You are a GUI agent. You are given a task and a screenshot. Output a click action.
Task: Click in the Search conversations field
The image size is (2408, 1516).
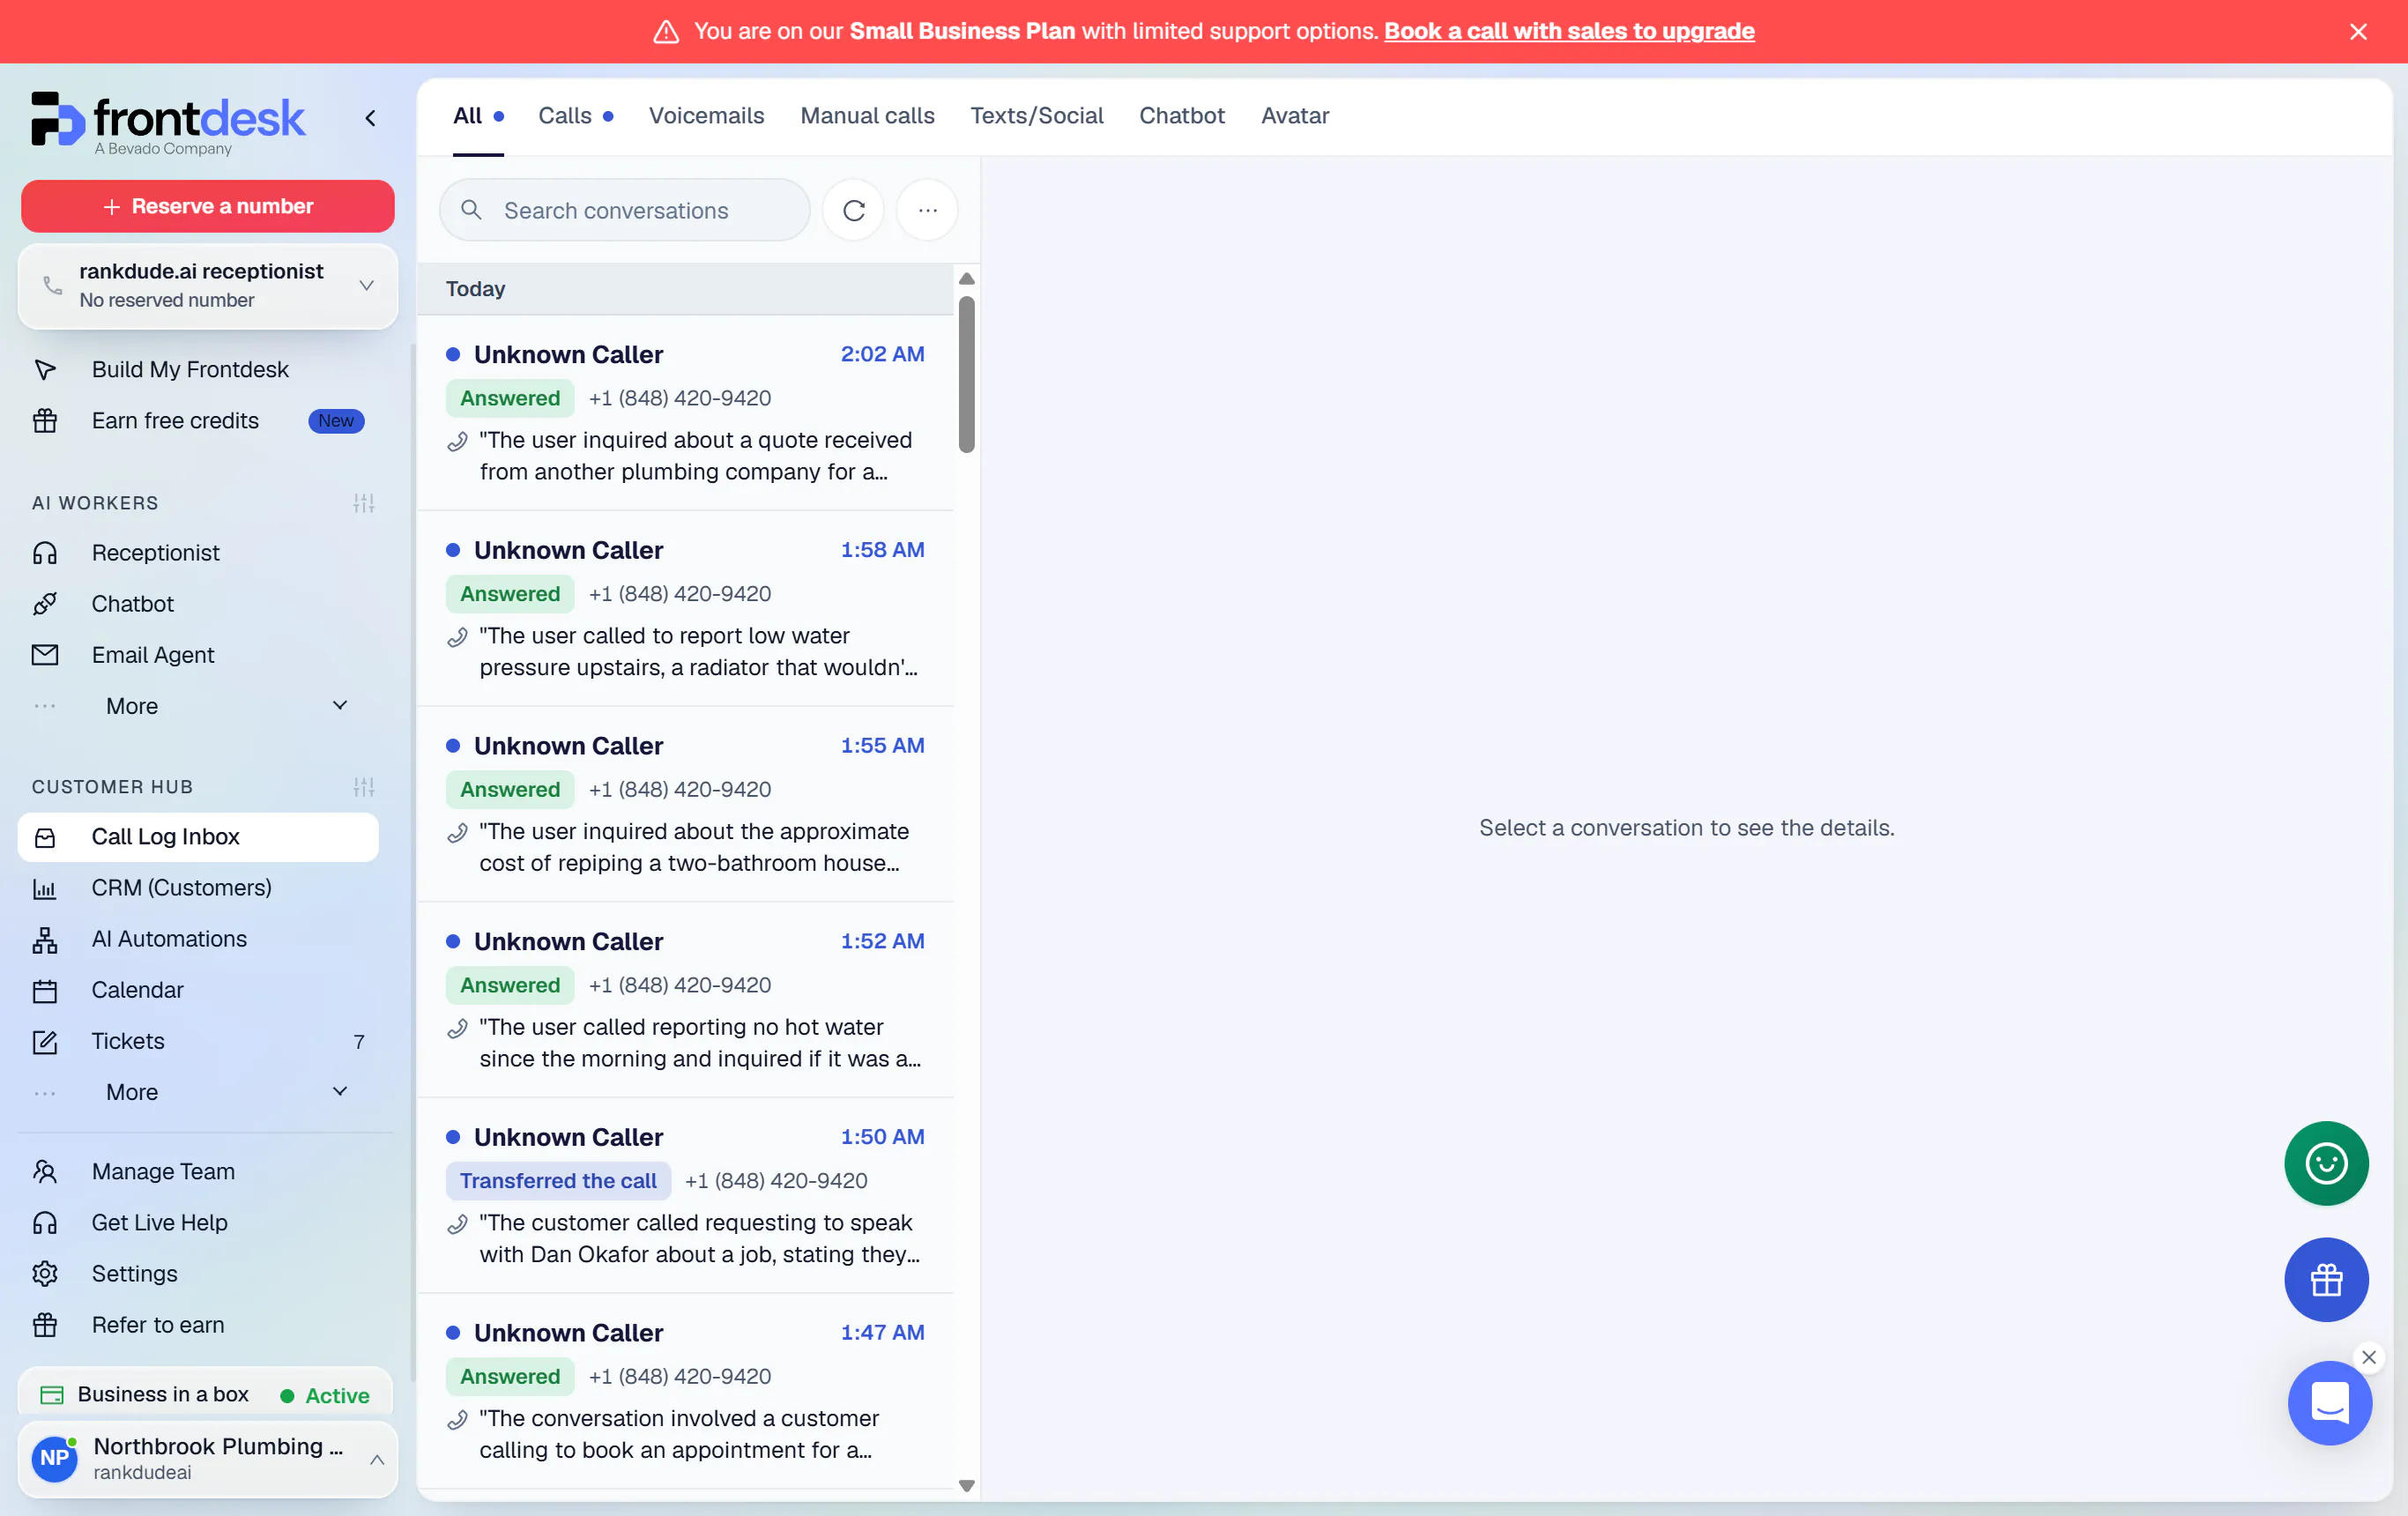click(624, 211)
